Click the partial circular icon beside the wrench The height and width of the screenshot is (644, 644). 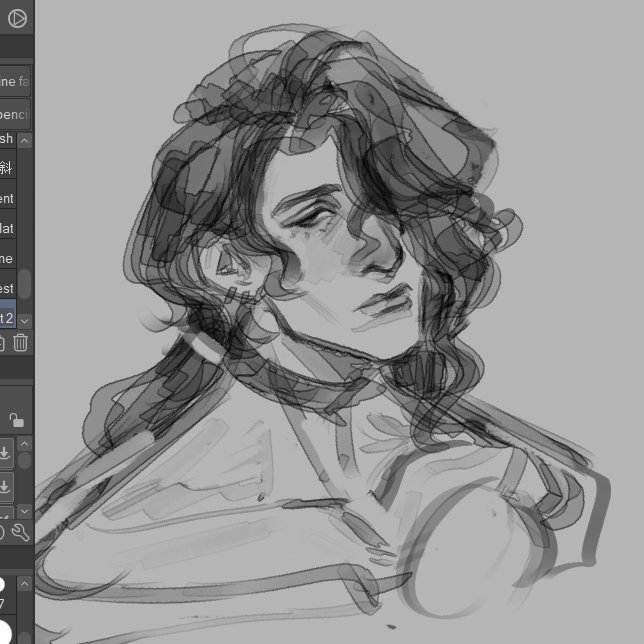(2, 533)
